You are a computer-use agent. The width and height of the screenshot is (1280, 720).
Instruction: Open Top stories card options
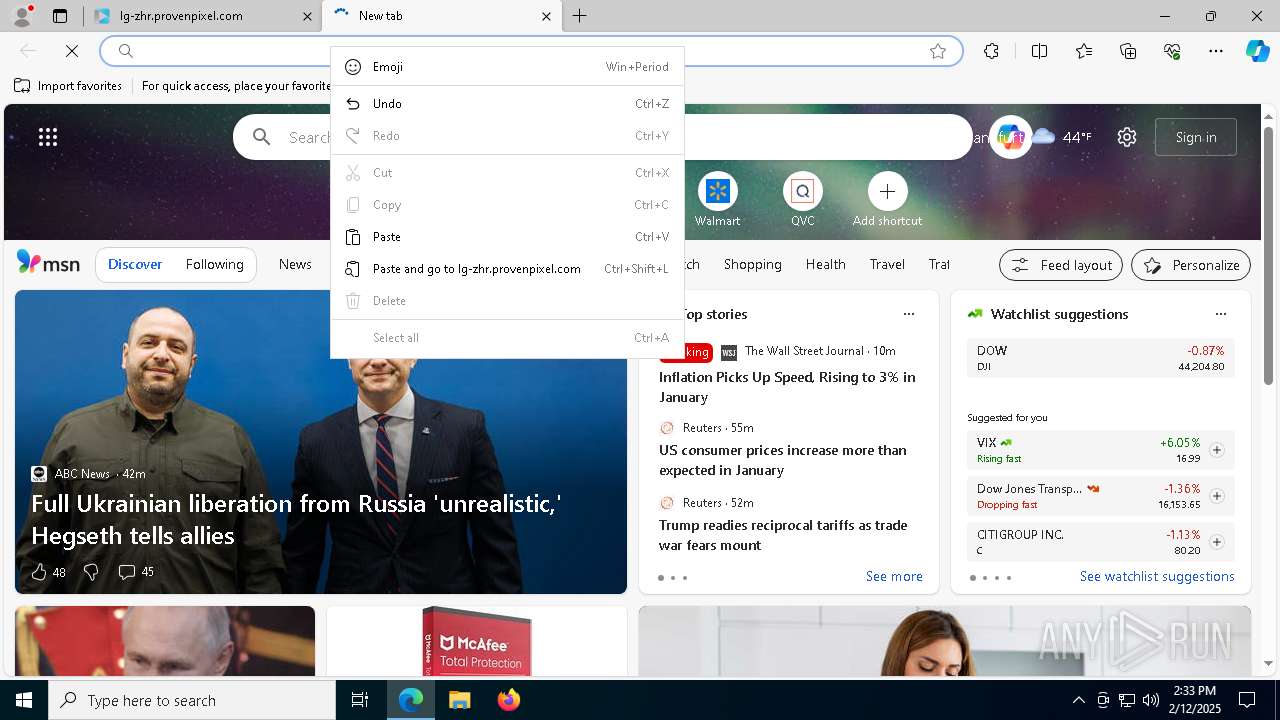click(x=909, y=314)
